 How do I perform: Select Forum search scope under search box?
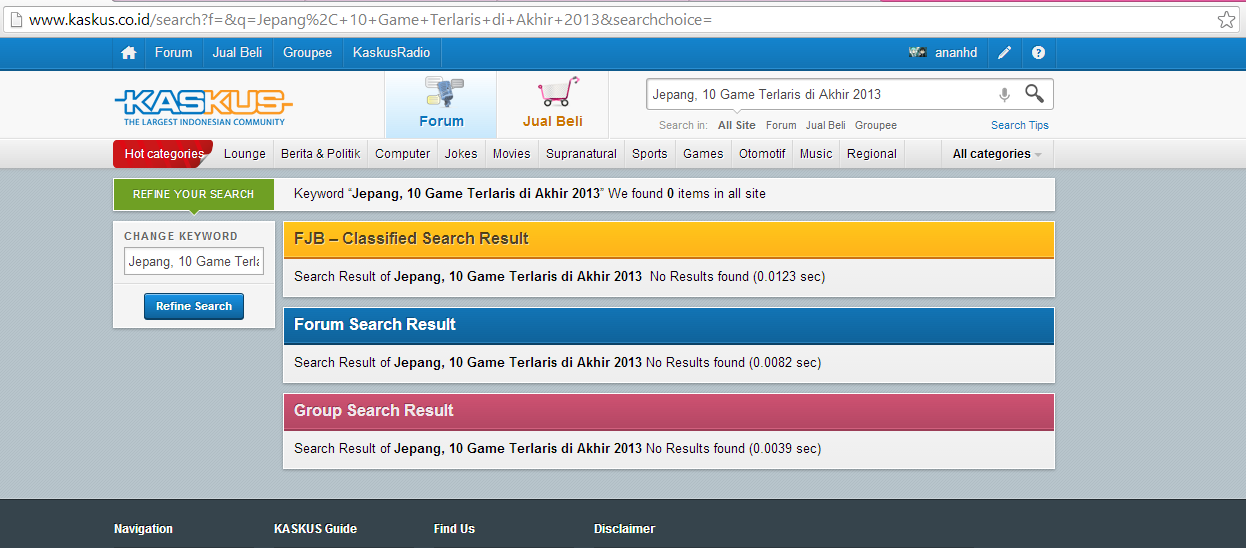point(781,125)
